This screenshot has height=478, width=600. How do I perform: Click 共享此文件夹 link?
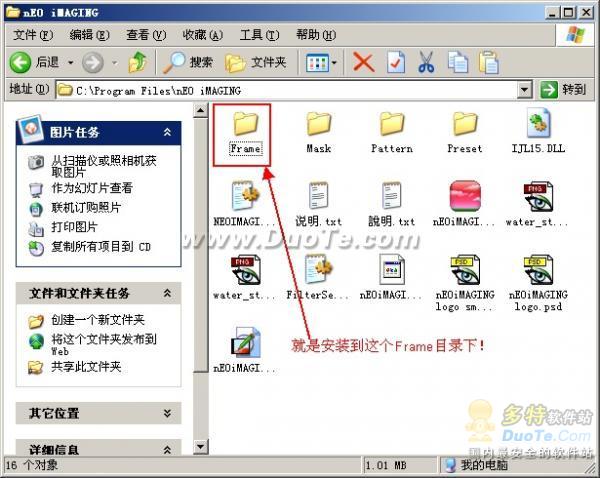tap(86, 367)
